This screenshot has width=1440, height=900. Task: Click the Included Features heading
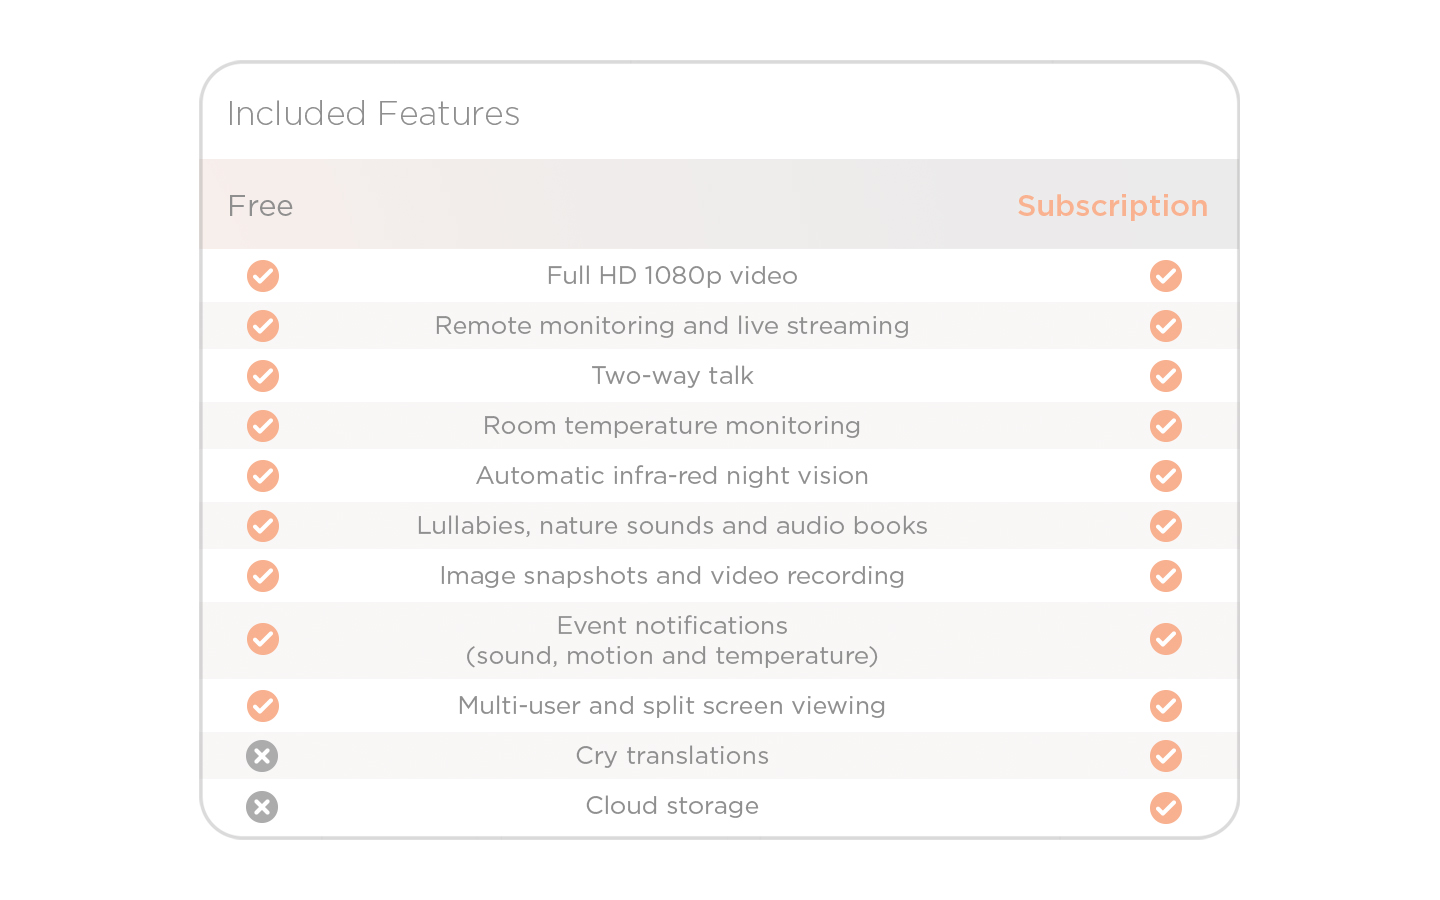(x=373, y=114)
